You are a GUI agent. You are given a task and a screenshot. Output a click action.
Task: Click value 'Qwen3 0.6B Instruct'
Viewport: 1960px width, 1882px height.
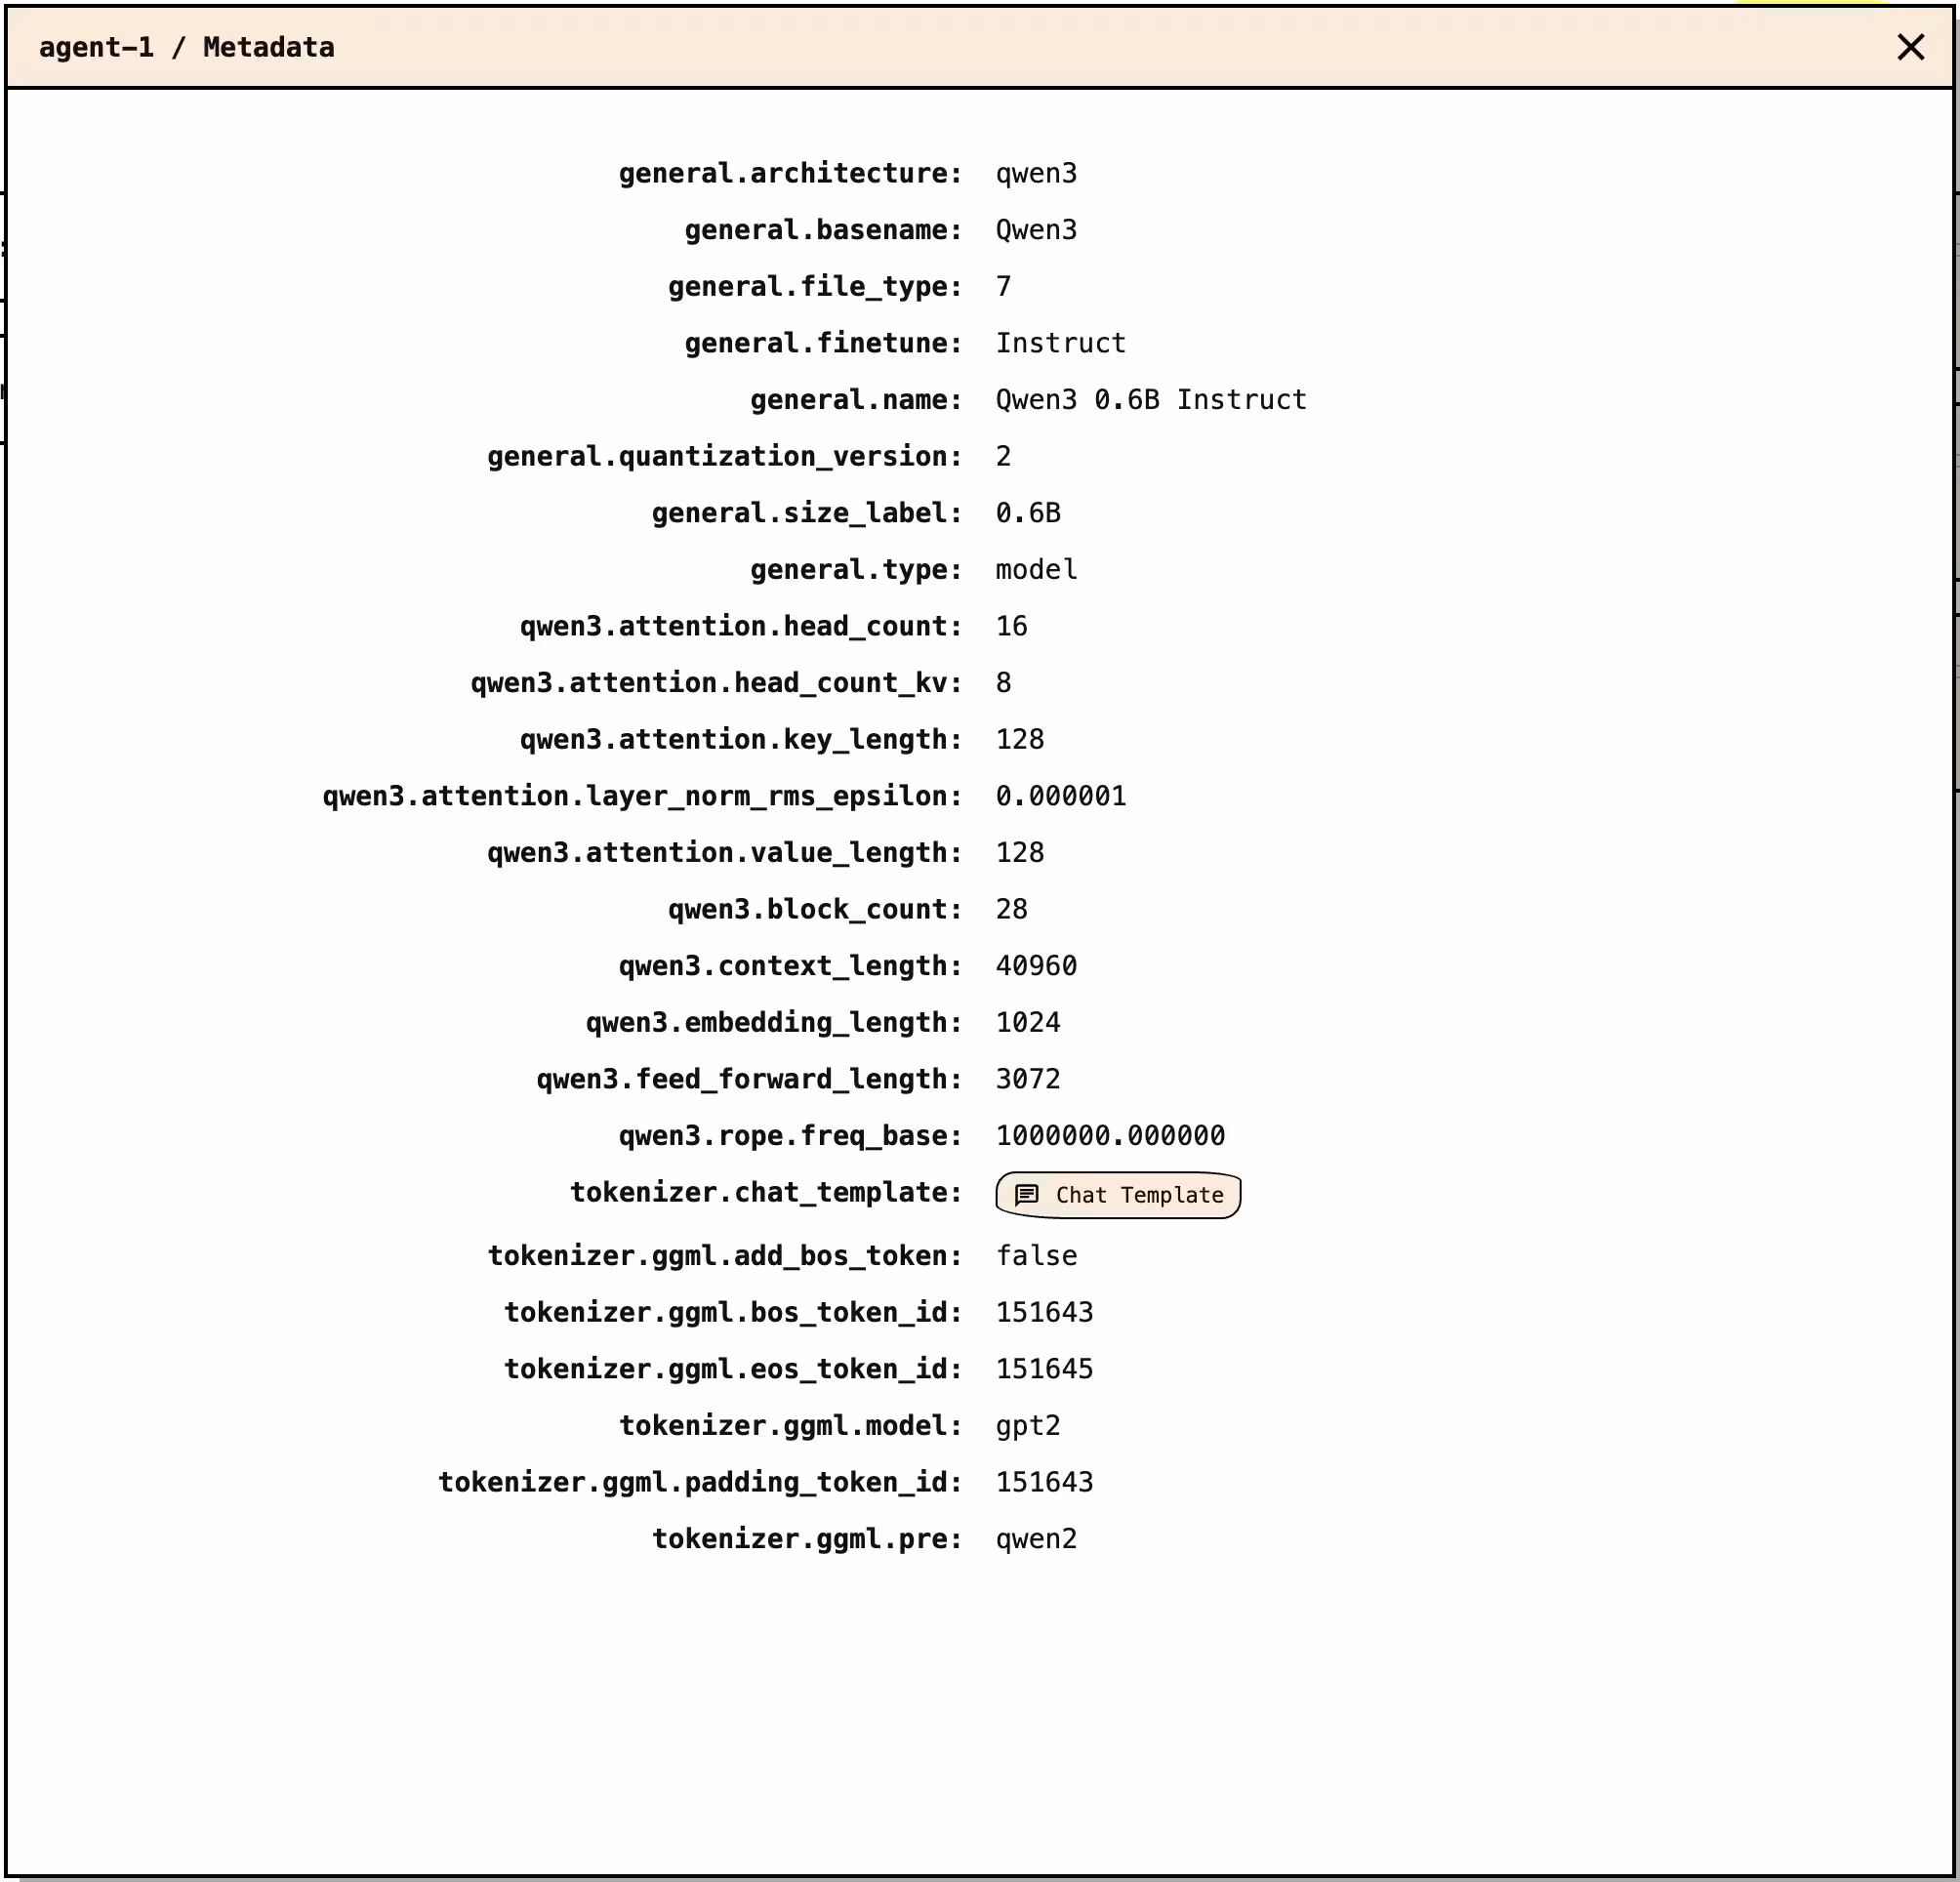(x=1151, y=400)
